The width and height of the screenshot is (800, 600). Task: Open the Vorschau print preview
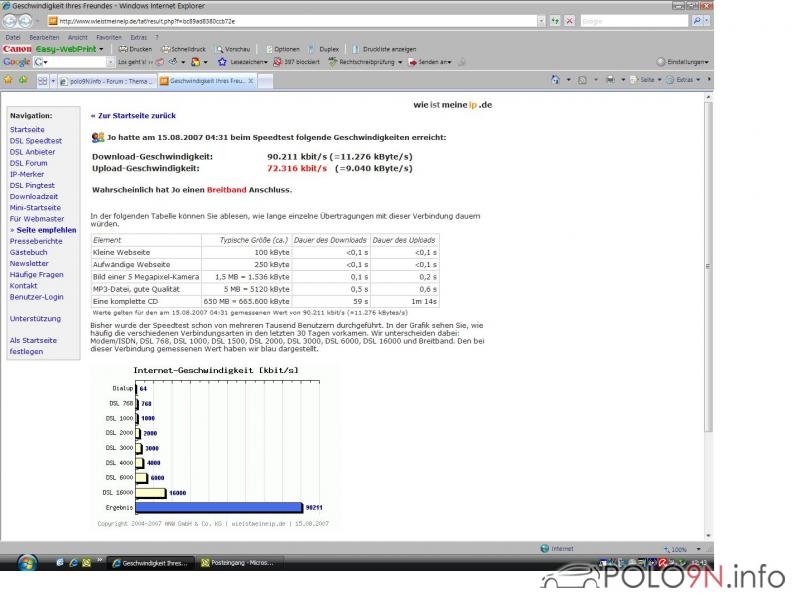(x=233, y=49)
